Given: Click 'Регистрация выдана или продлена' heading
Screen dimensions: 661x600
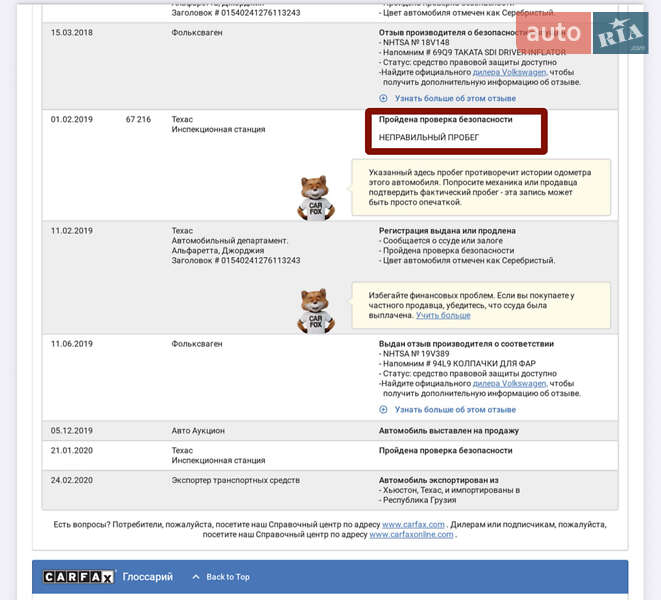Looking at the screenshot, I should [447, 231].
